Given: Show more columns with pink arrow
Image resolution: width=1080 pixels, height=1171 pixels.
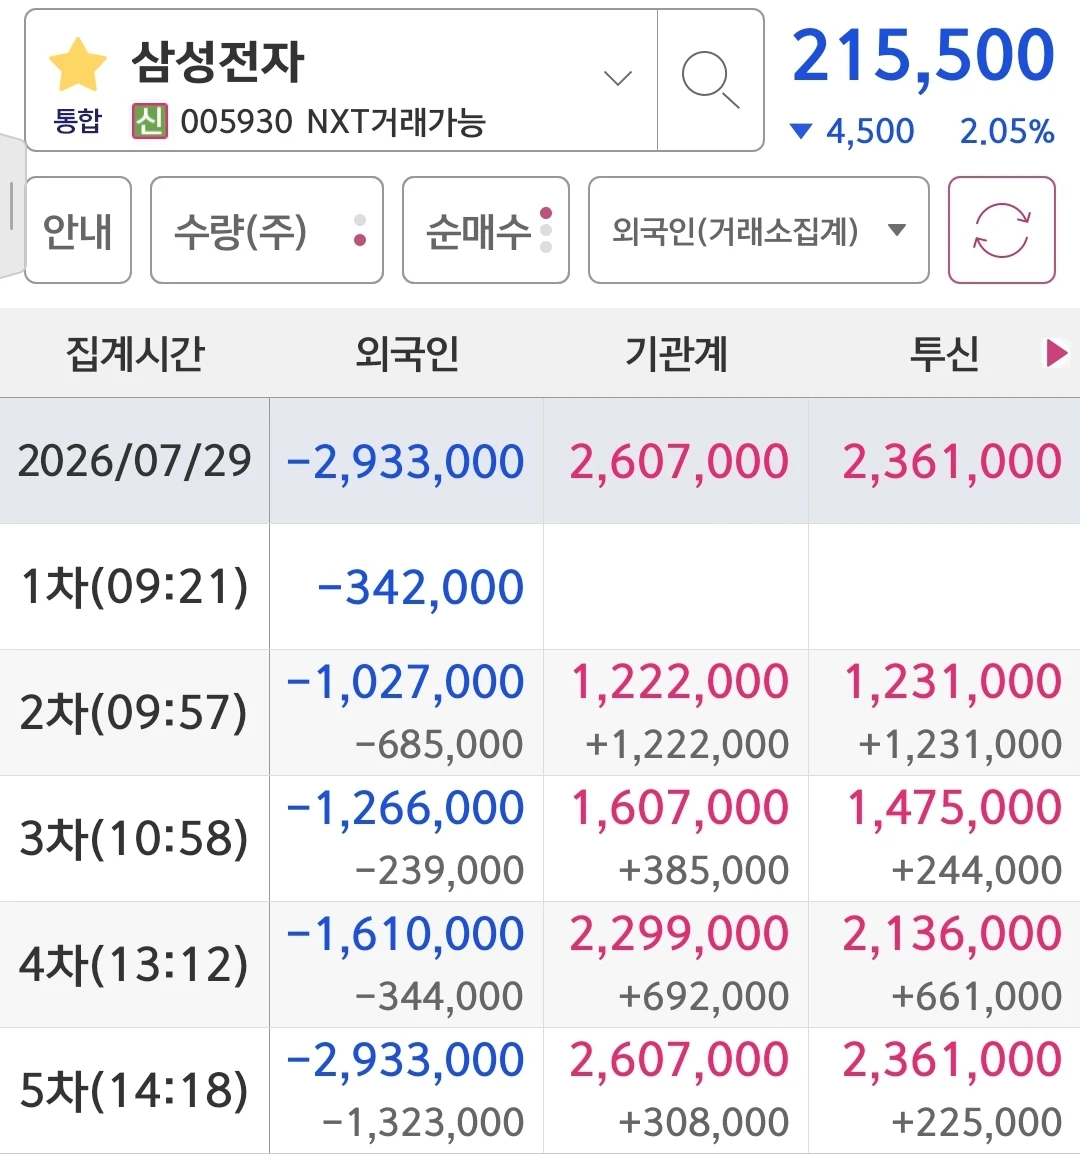Looking at the screenshot, I should (x=1056, y=353).
